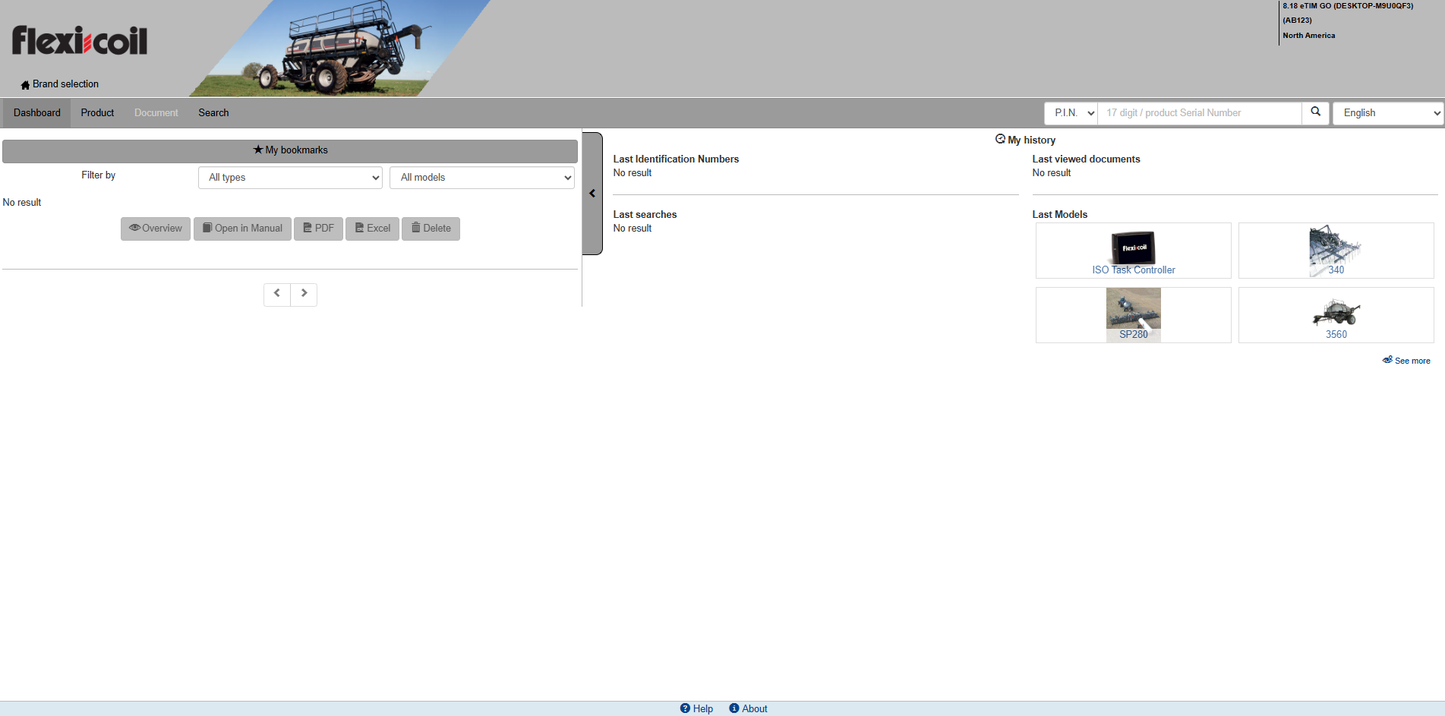The width and height of the screenshot is (1445, 716).
Task: Click the search magnifier icon button
Action: coord(1316,113)
